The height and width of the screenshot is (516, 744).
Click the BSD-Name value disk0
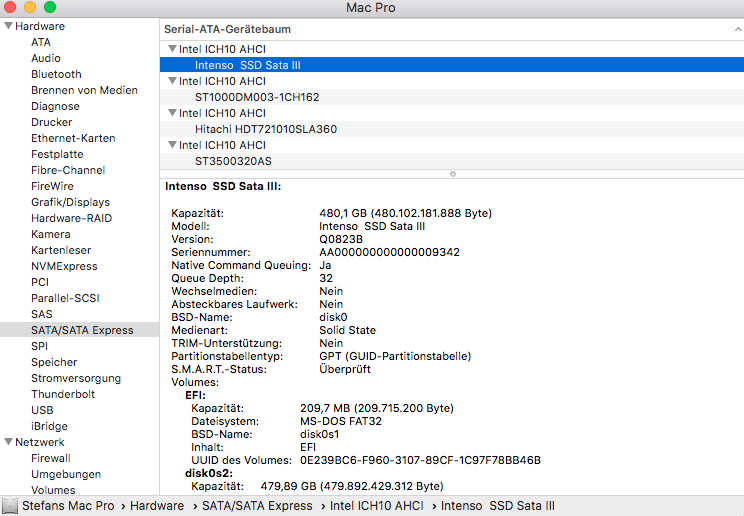[333, 317]
